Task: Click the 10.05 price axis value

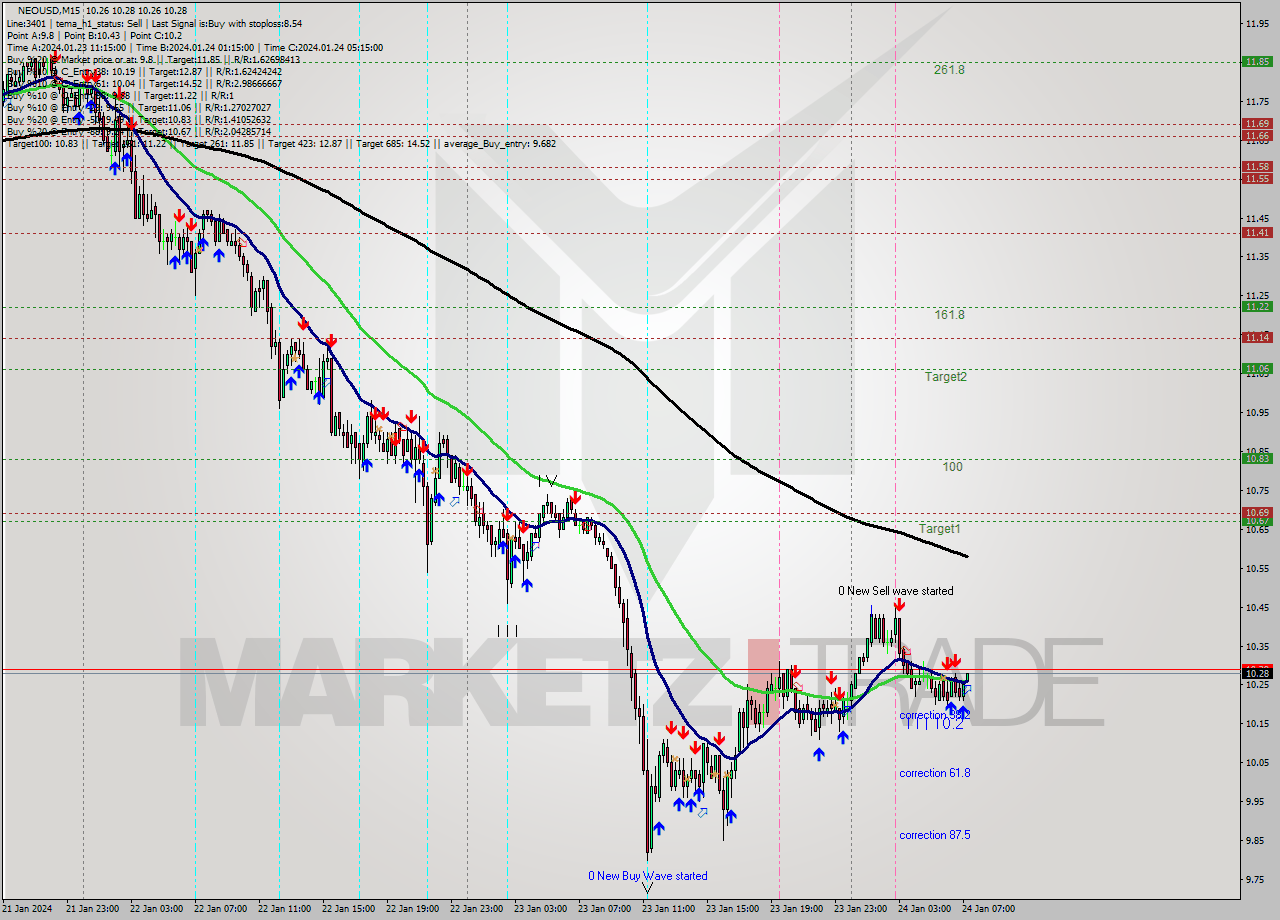Action: click(x=1257, y=763)
